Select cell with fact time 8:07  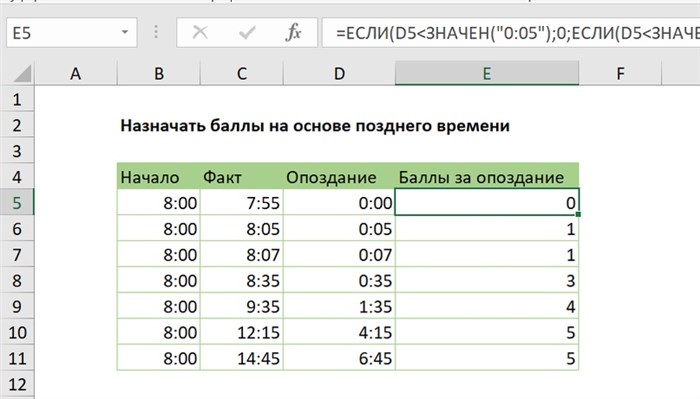[242, 254]
